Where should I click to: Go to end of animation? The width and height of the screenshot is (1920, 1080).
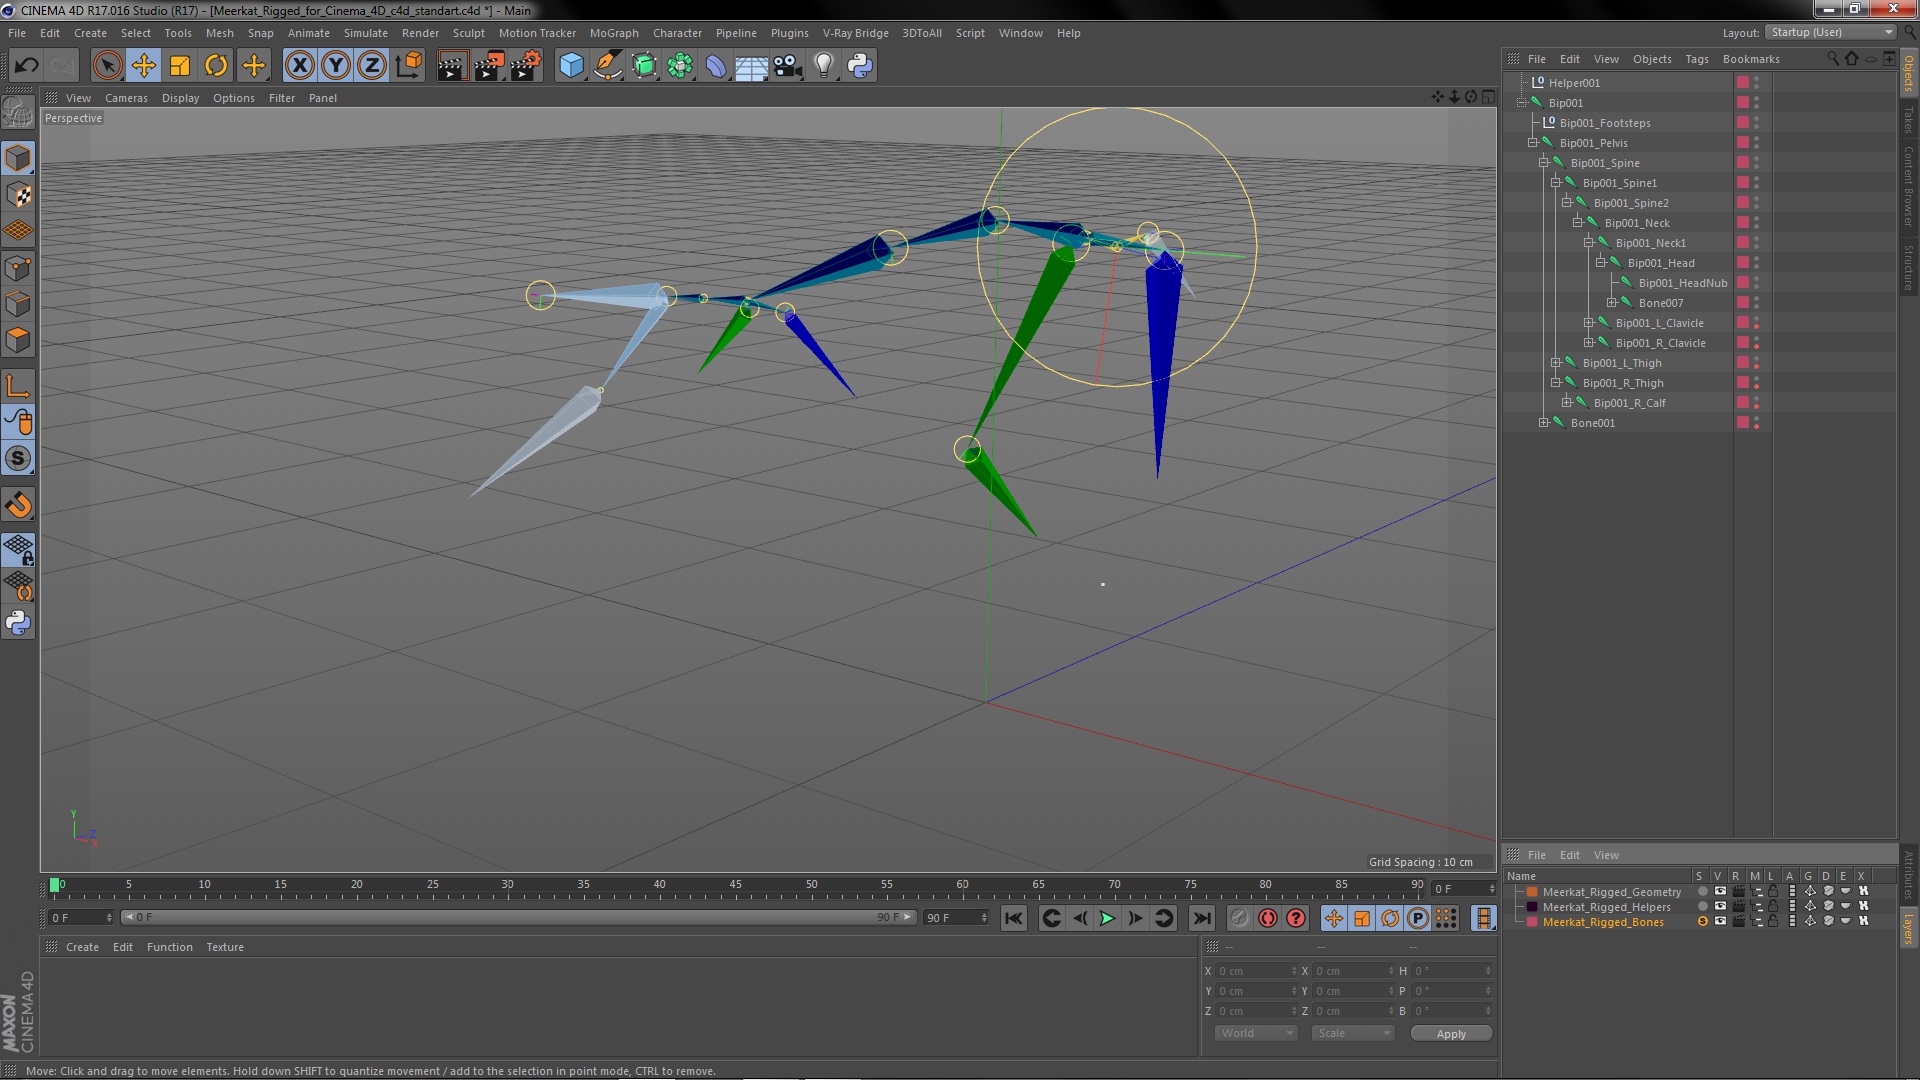coord(1202,918)
